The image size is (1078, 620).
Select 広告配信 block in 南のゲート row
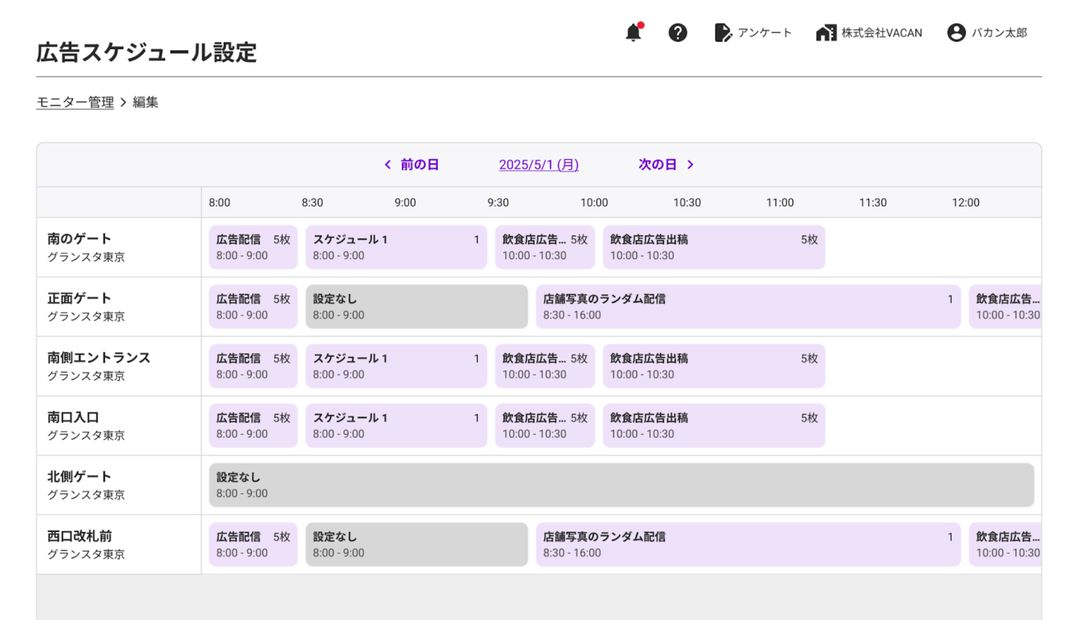(x=253, y=247)
